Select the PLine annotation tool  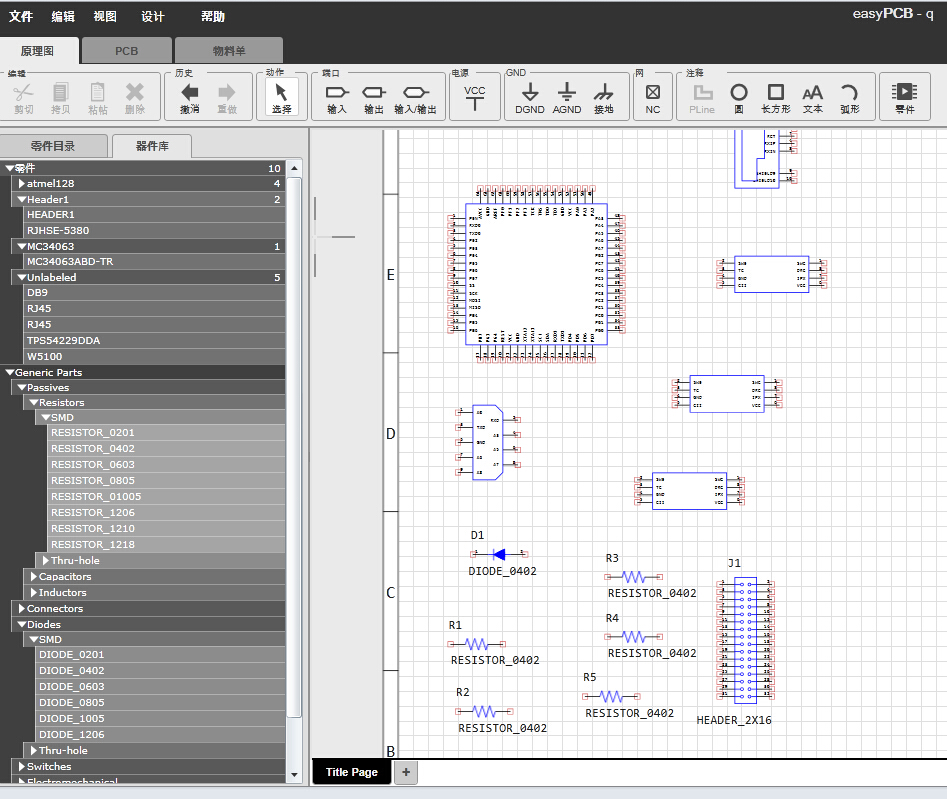coord(702,92)
